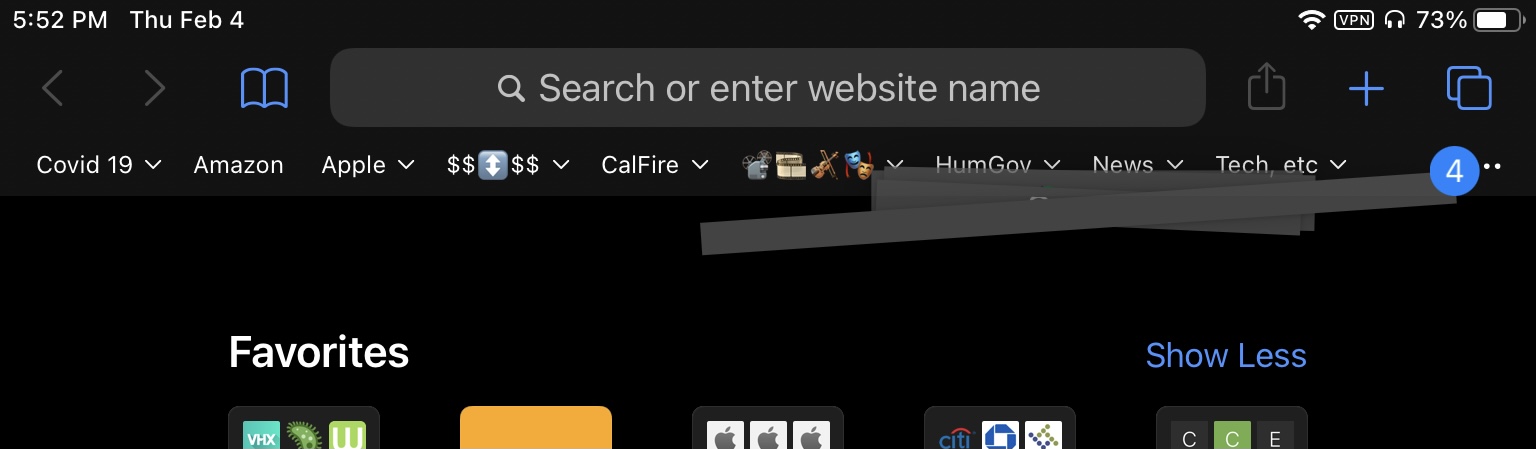Go back with the left arrow
The image size is (1536, 449).
(52, 89)
